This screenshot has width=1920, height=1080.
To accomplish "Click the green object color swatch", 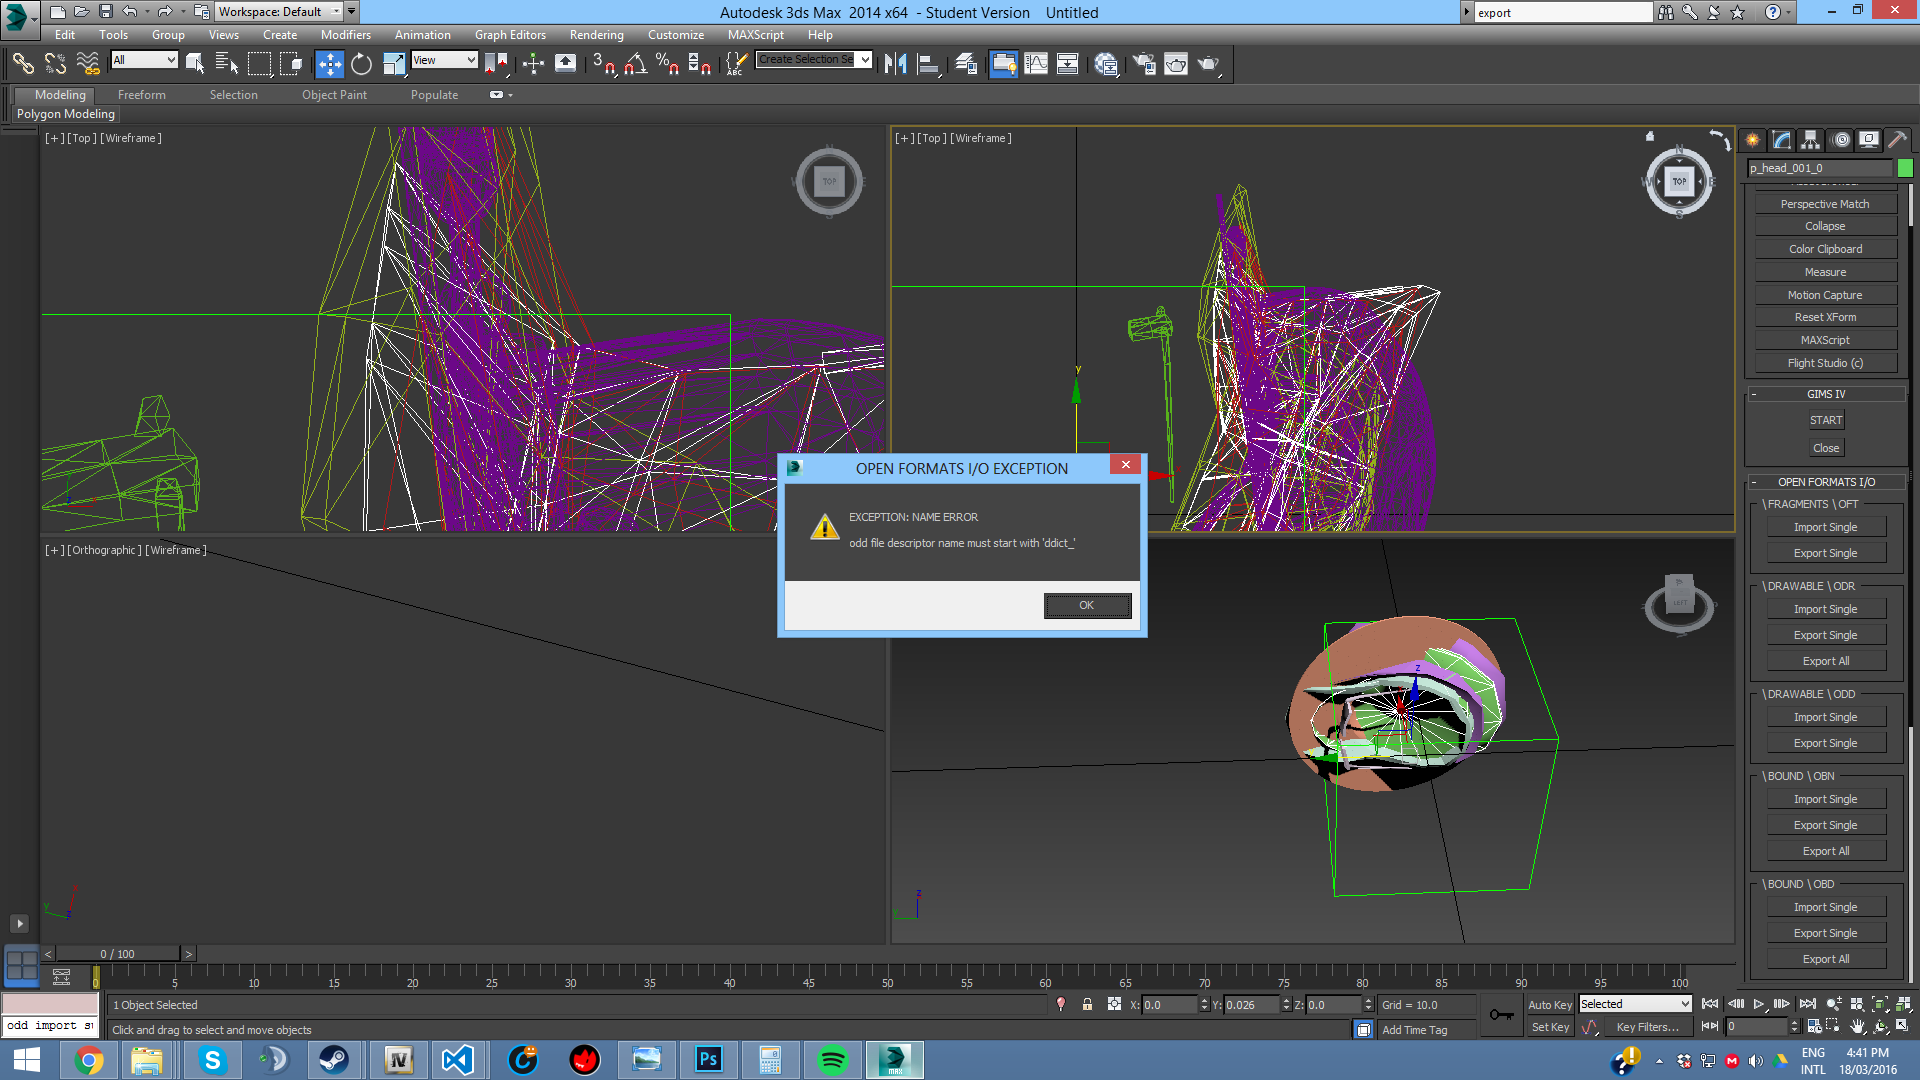I will pyautogui.click(x=1905, y=168).
